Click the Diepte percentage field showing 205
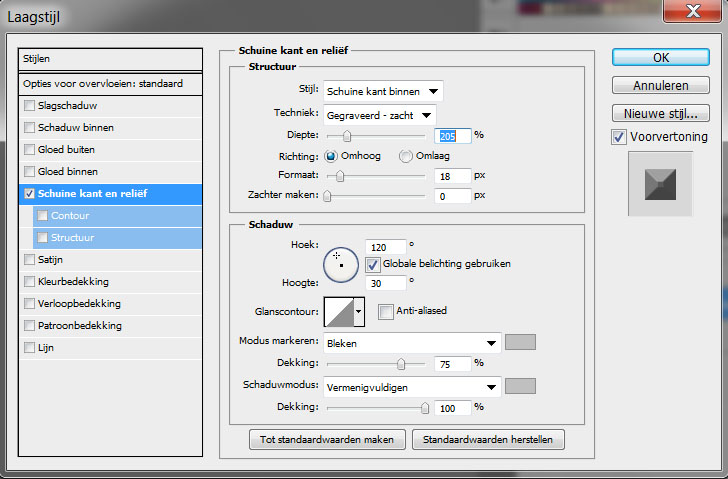This screenshot has width=728, height=479. pyautogui.click(x=453, y=136)
